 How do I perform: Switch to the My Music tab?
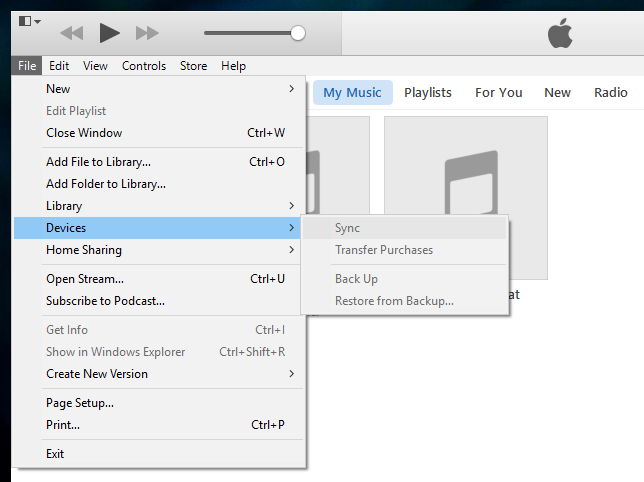click(x=352, y=92)
